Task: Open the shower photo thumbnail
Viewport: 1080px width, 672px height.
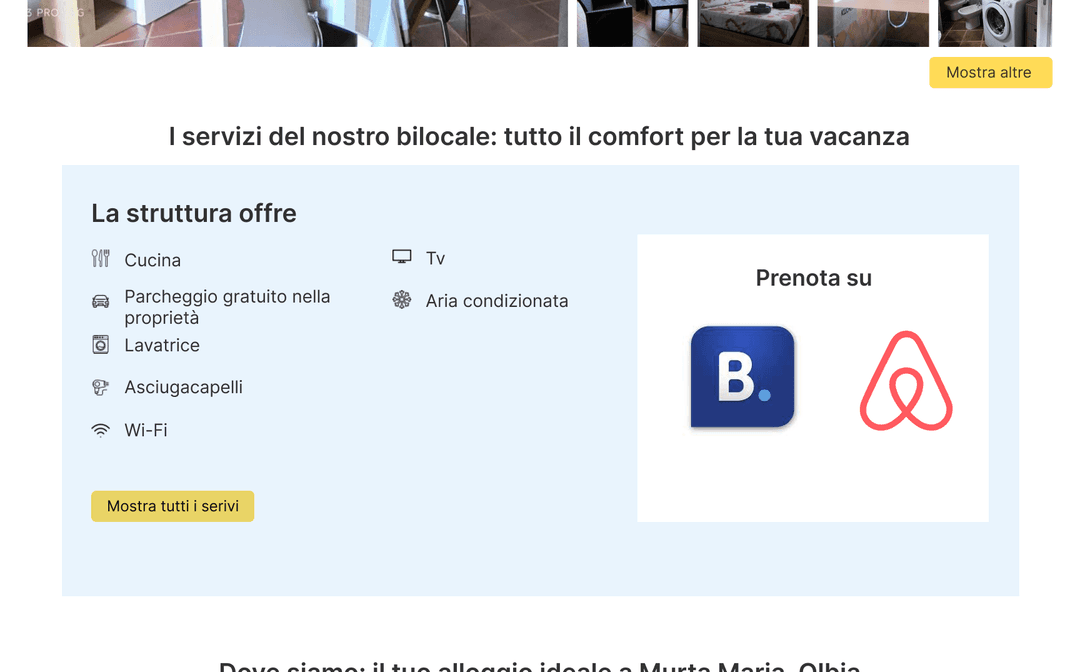Action: coord(873,23)
